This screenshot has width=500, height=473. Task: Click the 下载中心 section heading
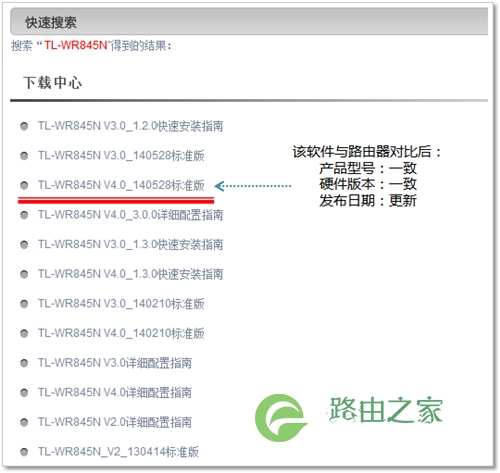click(x=52, y=83)
